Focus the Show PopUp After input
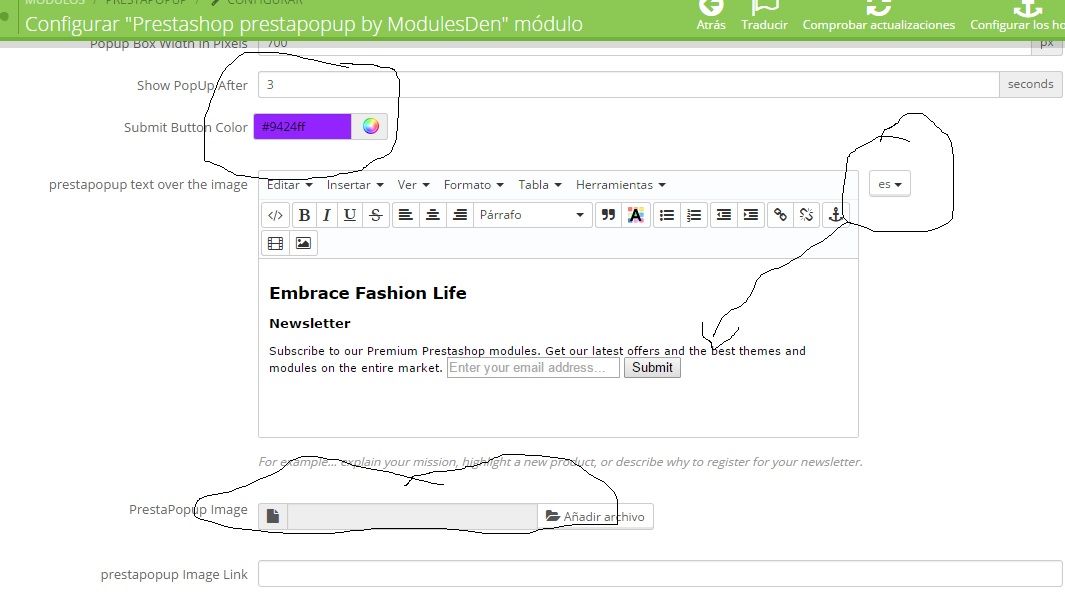This screenshot has width=1065, height=595. pyautogui.click(x=628, y=84)
